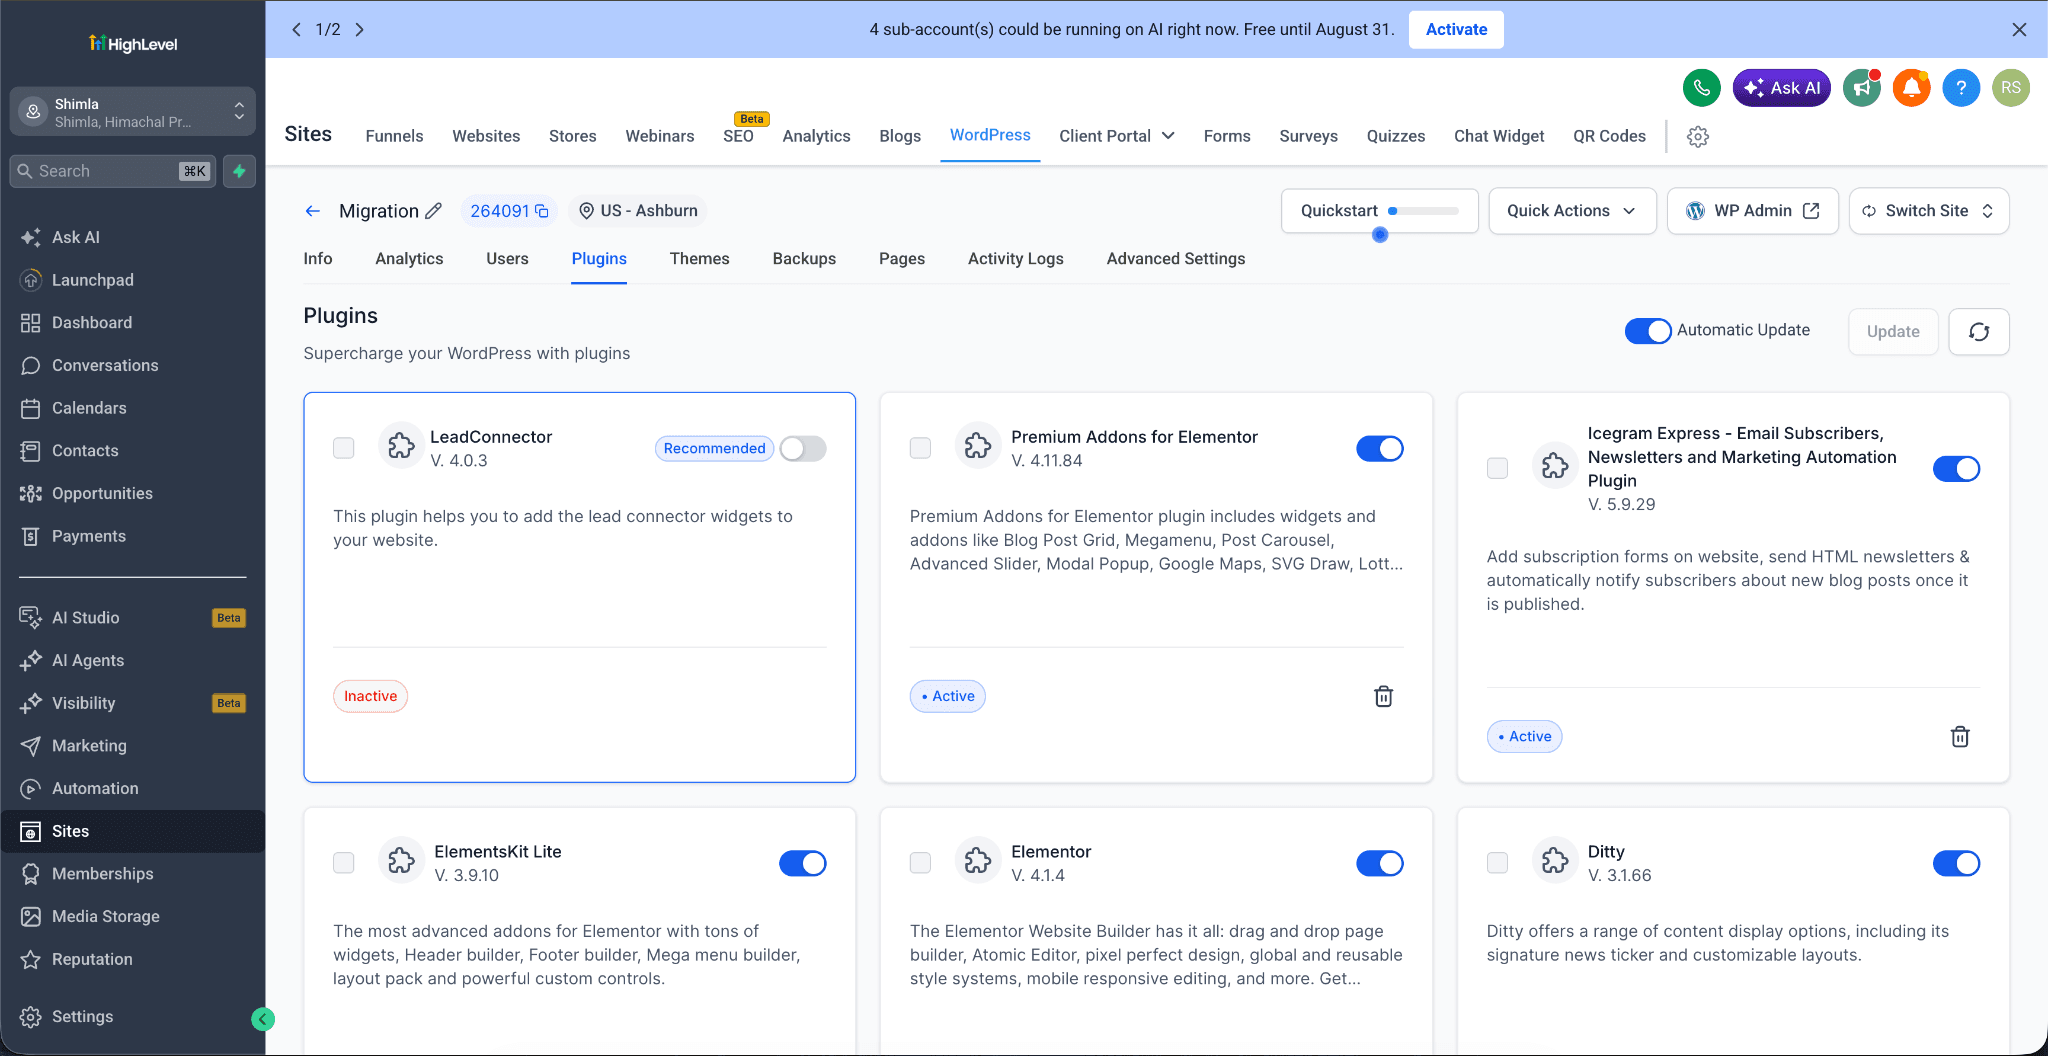Open the Activity Logs tab
The height and width of the screenshot is (1056, 2048).
point(1015,259)
